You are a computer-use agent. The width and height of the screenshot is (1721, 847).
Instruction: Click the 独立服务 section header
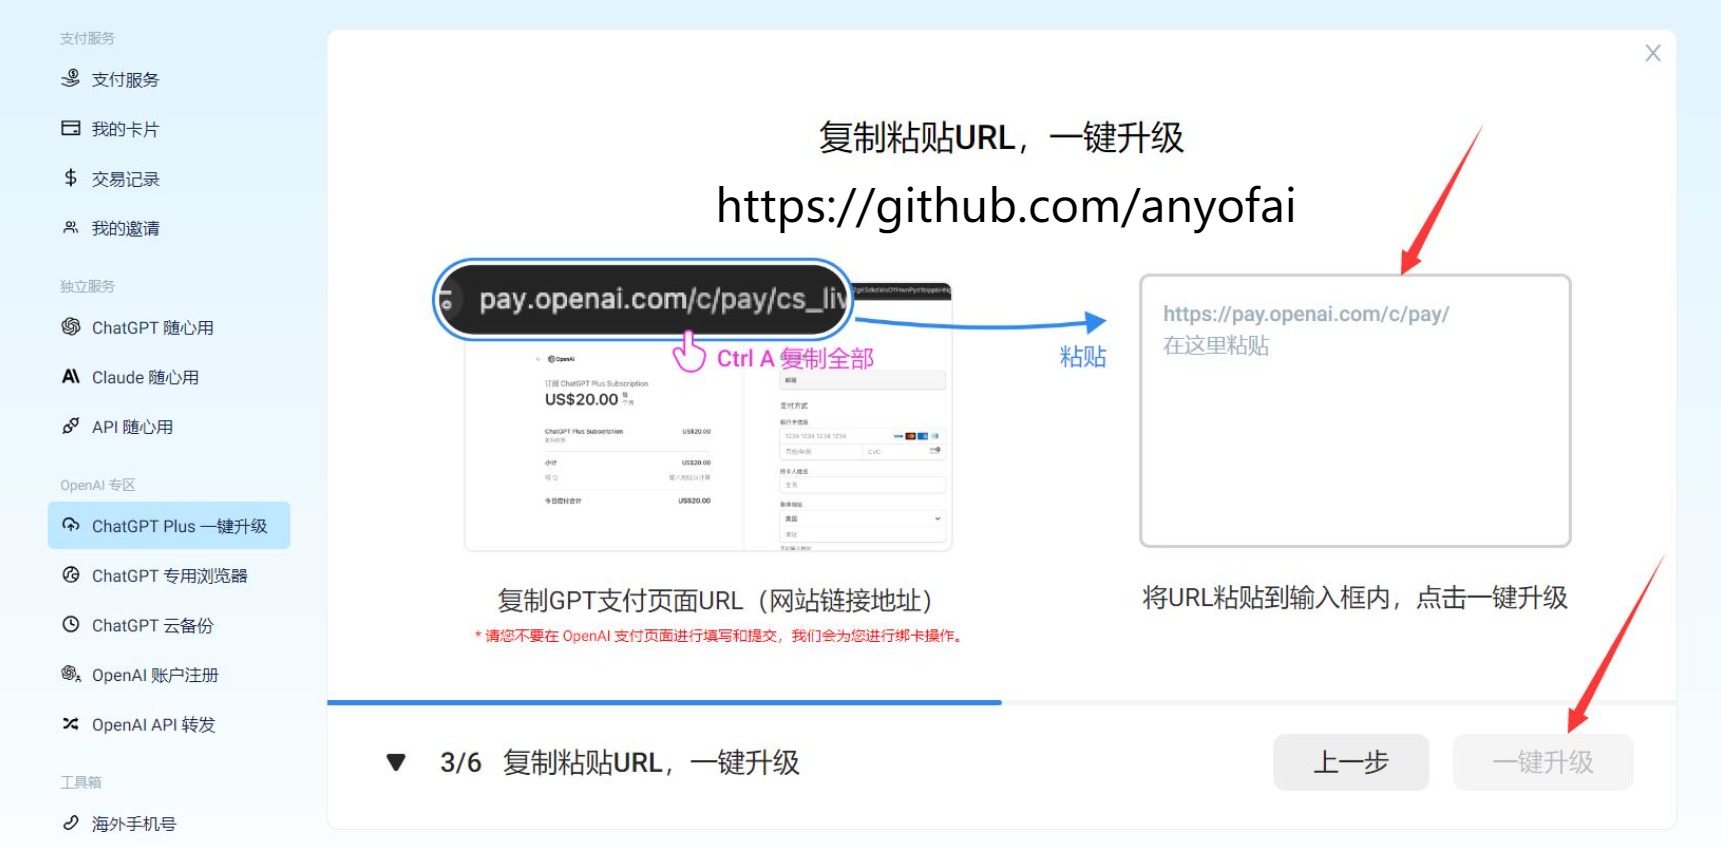tap(87, 286)
